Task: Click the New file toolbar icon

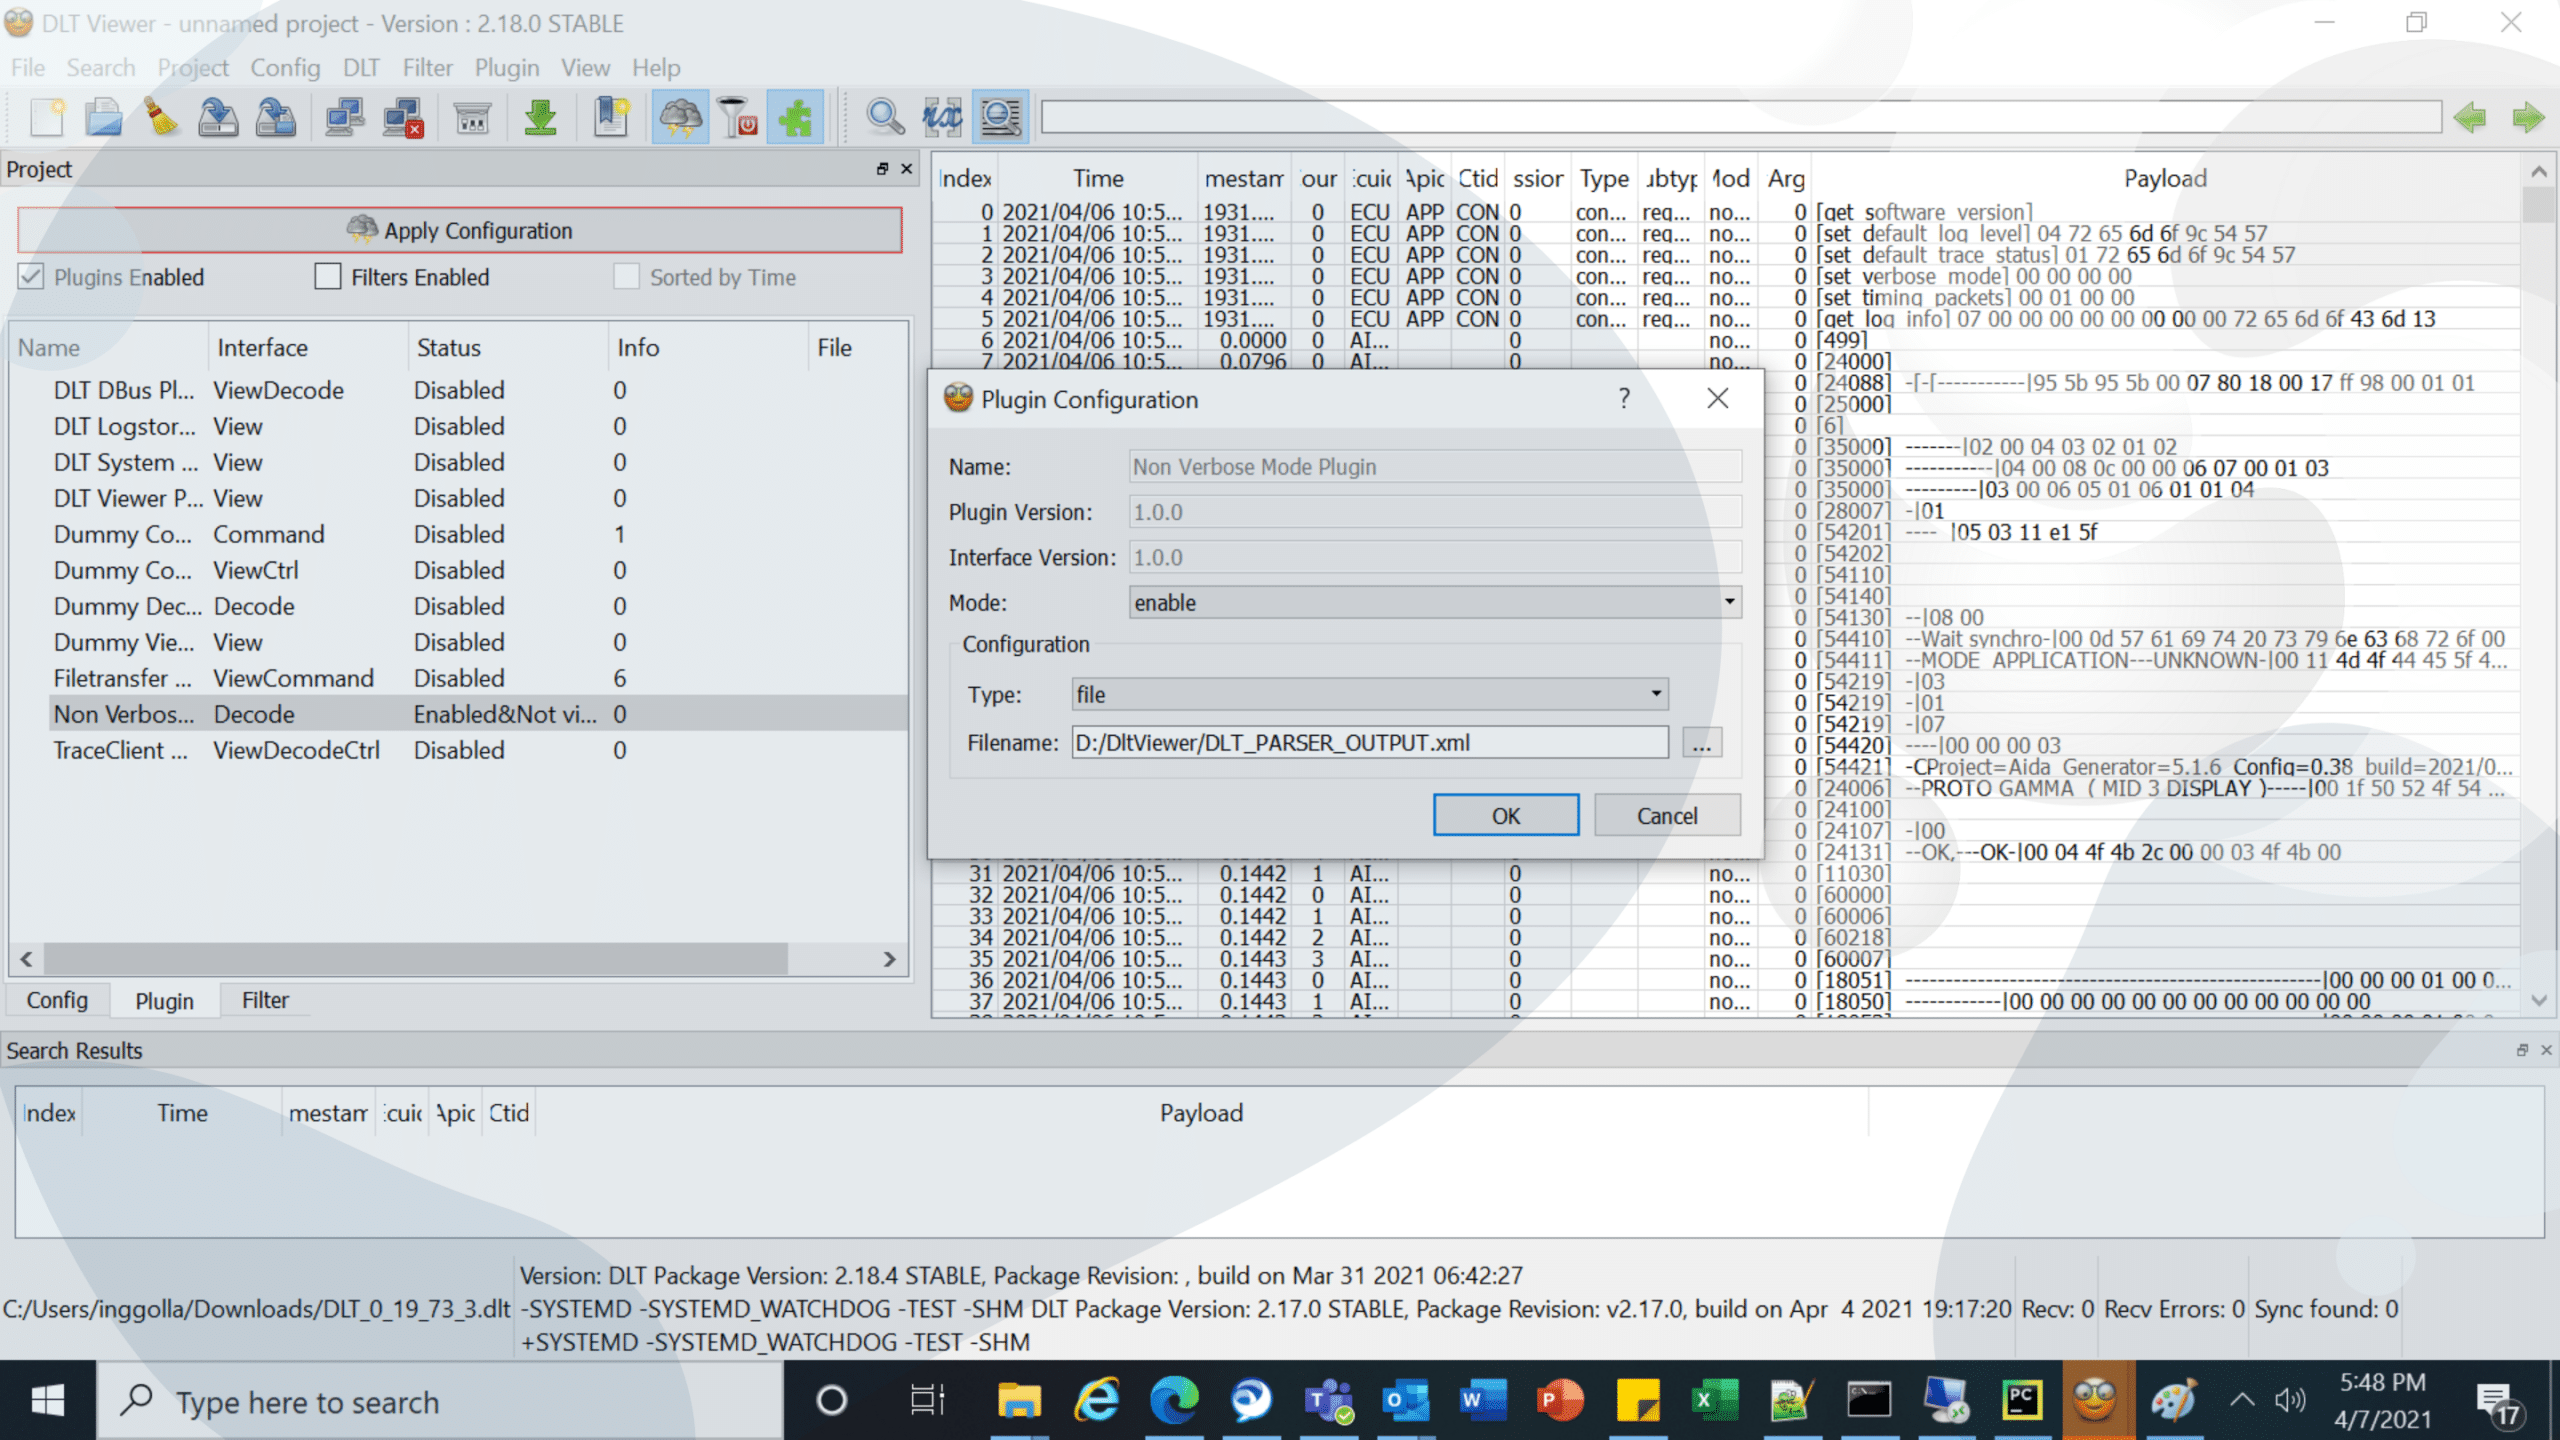Action: pyautogui.click(x=46, y=118)
